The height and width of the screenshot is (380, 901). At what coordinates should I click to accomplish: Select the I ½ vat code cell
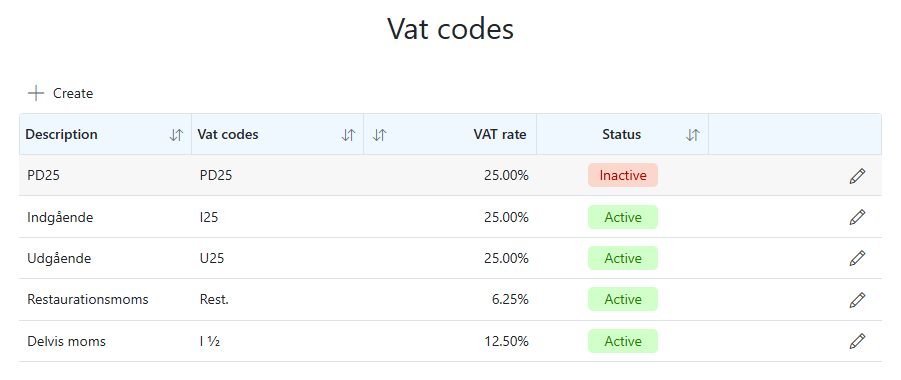pyautogui.click(x=210, y=341)
